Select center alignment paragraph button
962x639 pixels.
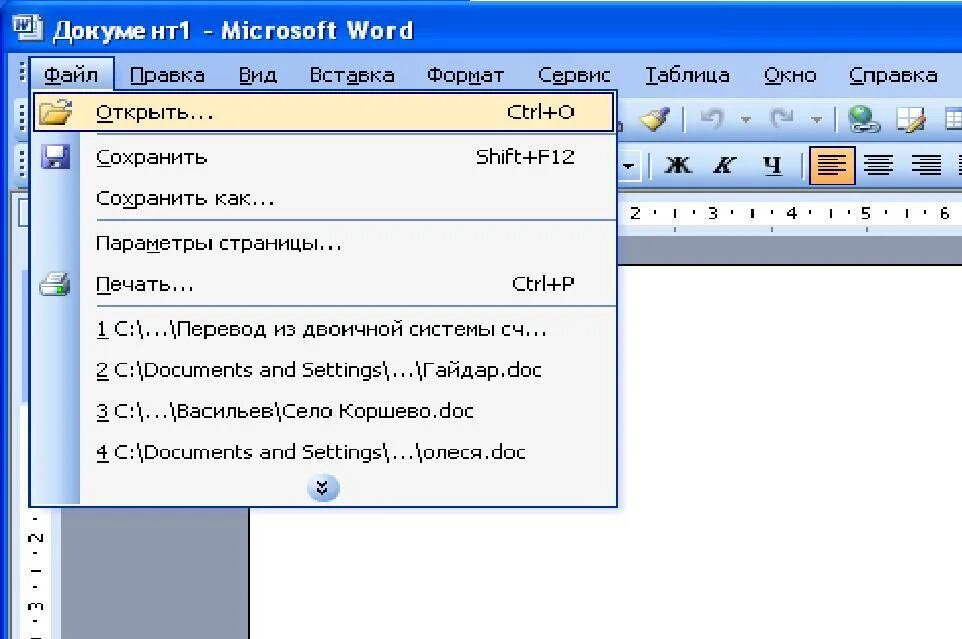(878, 165)
